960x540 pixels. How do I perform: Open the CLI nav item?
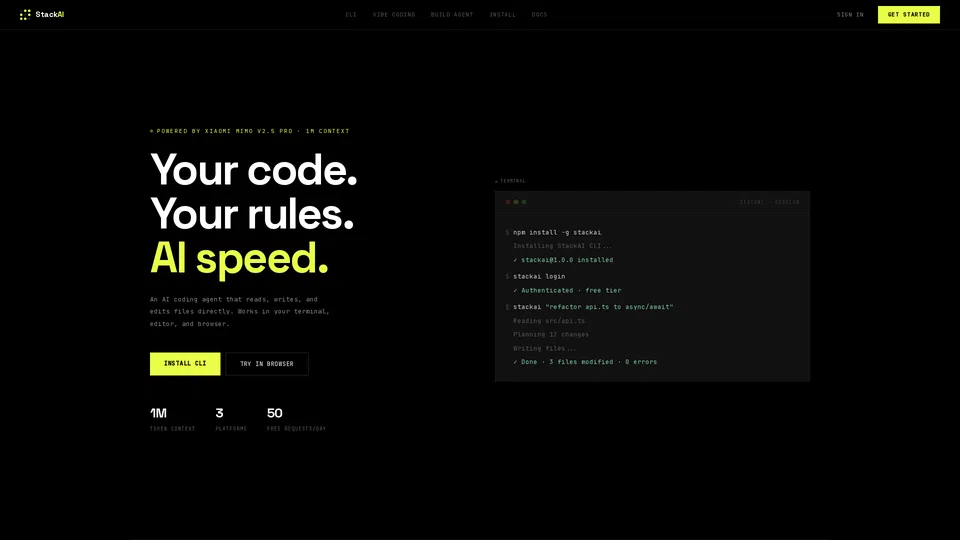351,15
